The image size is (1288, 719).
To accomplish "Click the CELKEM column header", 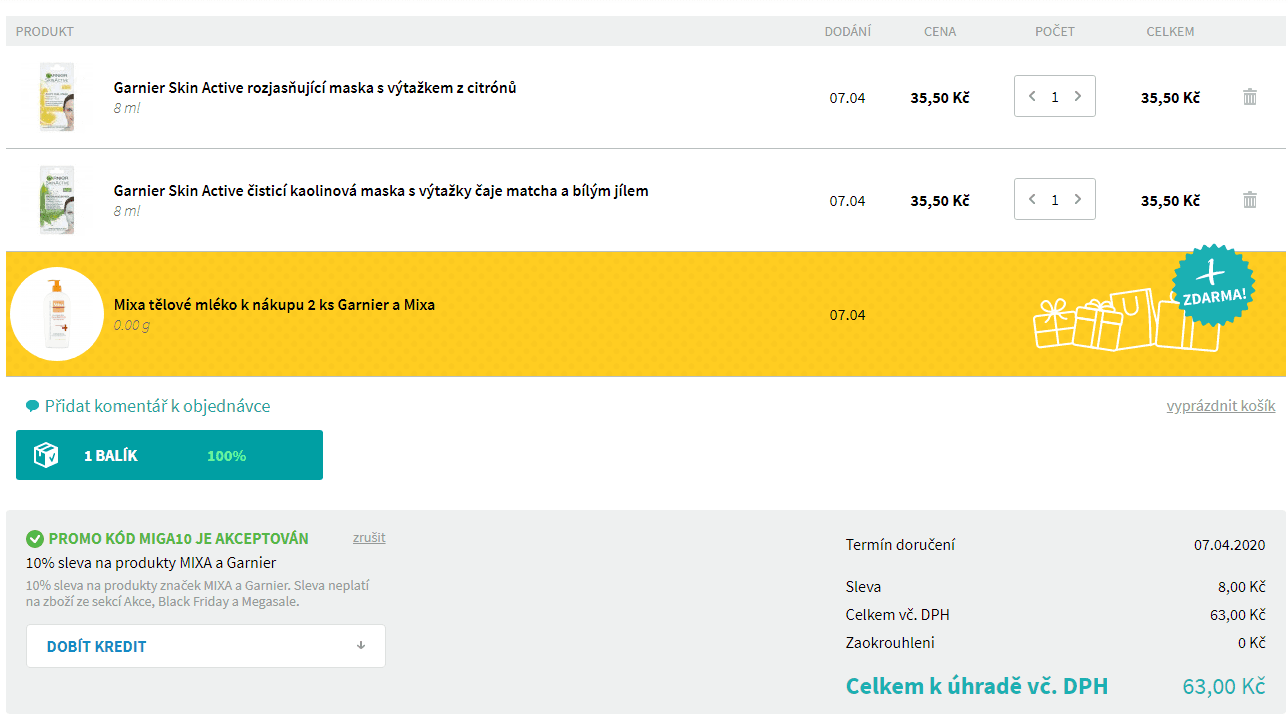I will coord(1171,31).
